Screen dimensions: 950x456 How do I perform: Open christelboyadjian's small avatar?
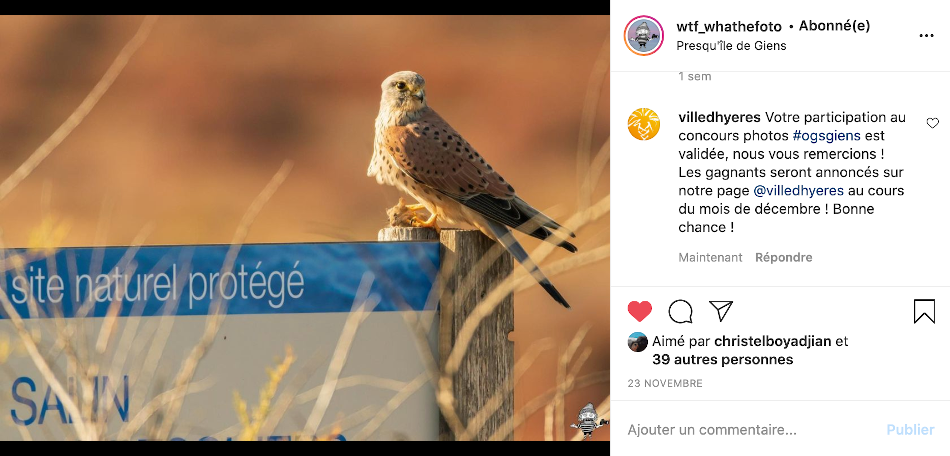[x=637, y=342]
